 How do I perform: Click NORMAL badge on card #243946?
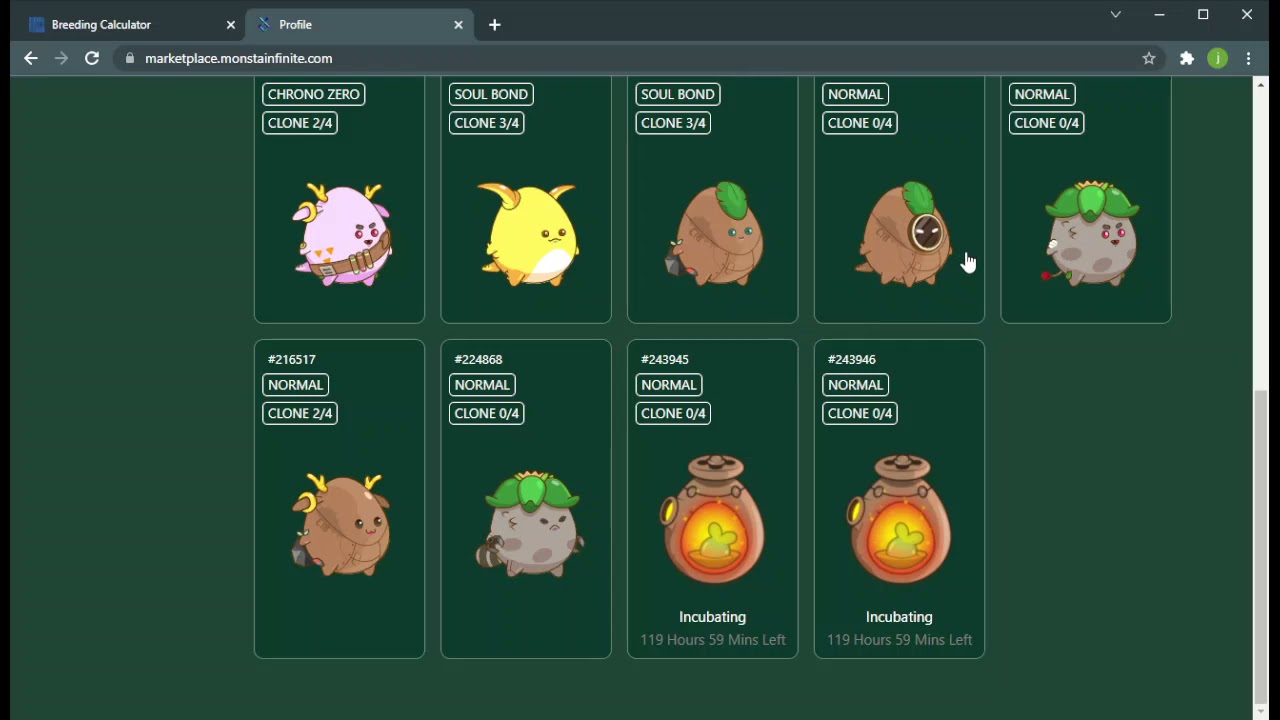tap(856, 385)
